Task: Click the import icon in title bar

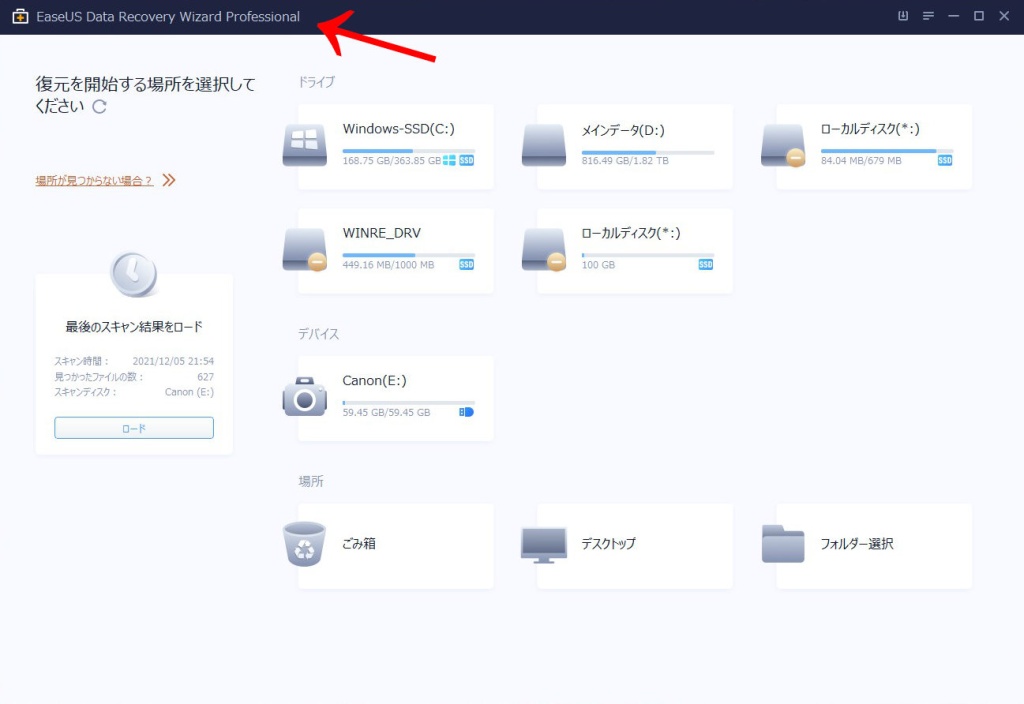Action: click(903, 16)
